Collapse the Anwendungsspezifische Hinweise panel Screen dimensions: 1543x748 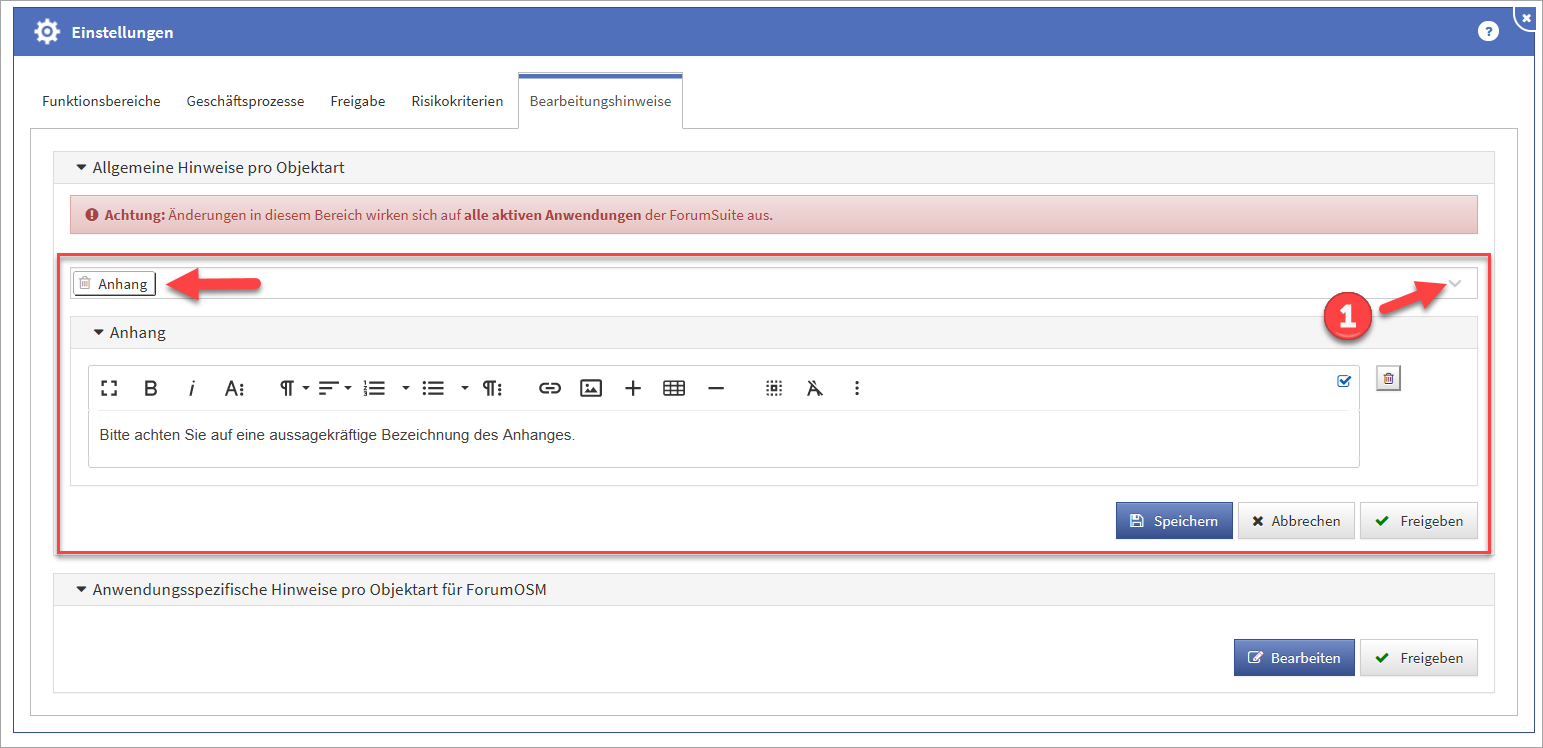pos(82,590)
